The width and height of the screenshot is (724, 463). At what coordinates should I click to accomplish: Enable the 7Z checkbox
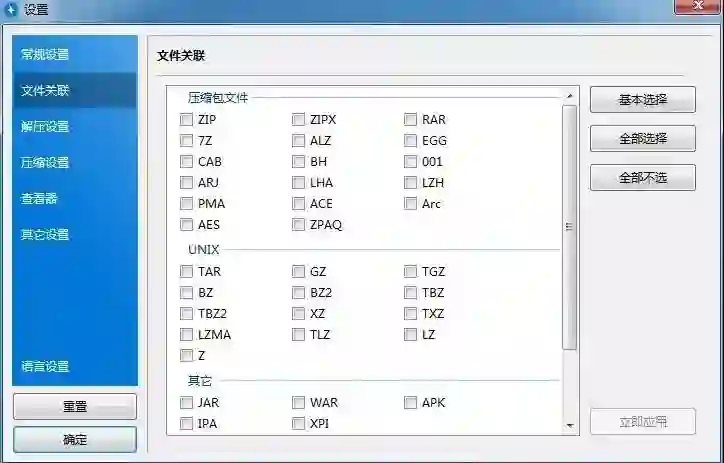click(186, 140)
